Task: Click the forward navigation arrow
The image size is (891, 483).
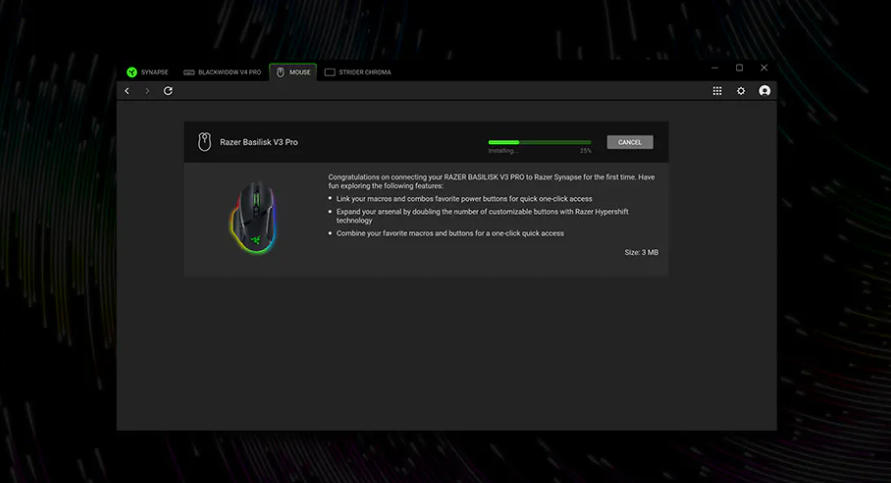Action: (x=147, y=91)
